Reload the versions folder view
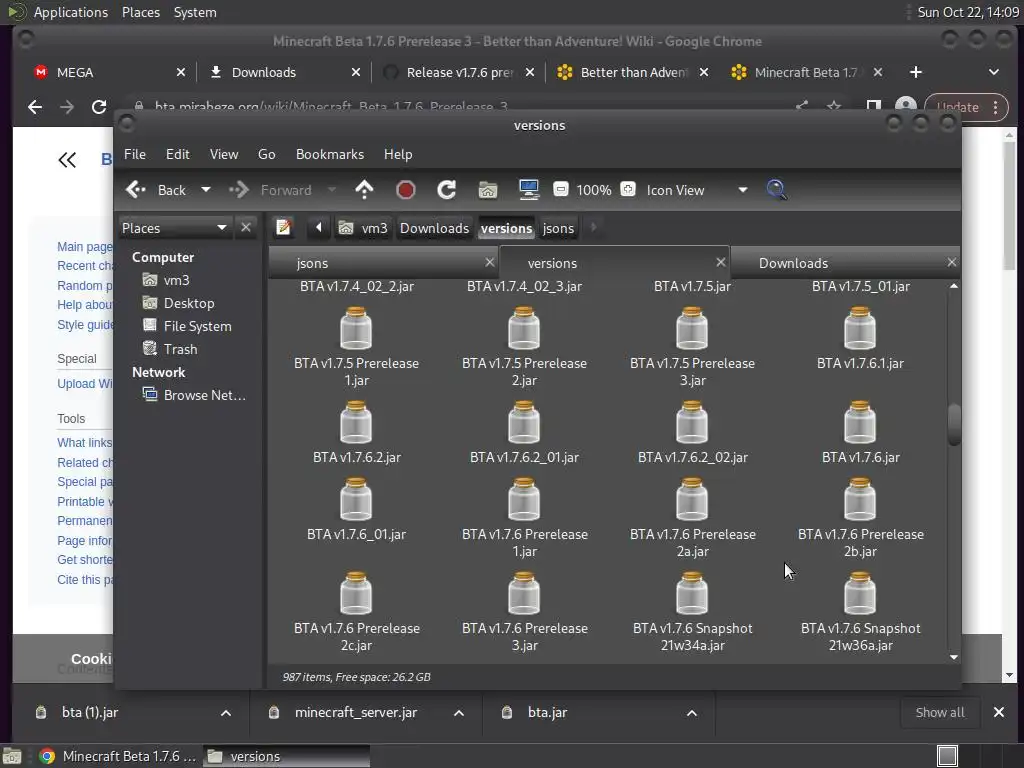Viewport: 1024px width, 768px height. coord(447,190)
